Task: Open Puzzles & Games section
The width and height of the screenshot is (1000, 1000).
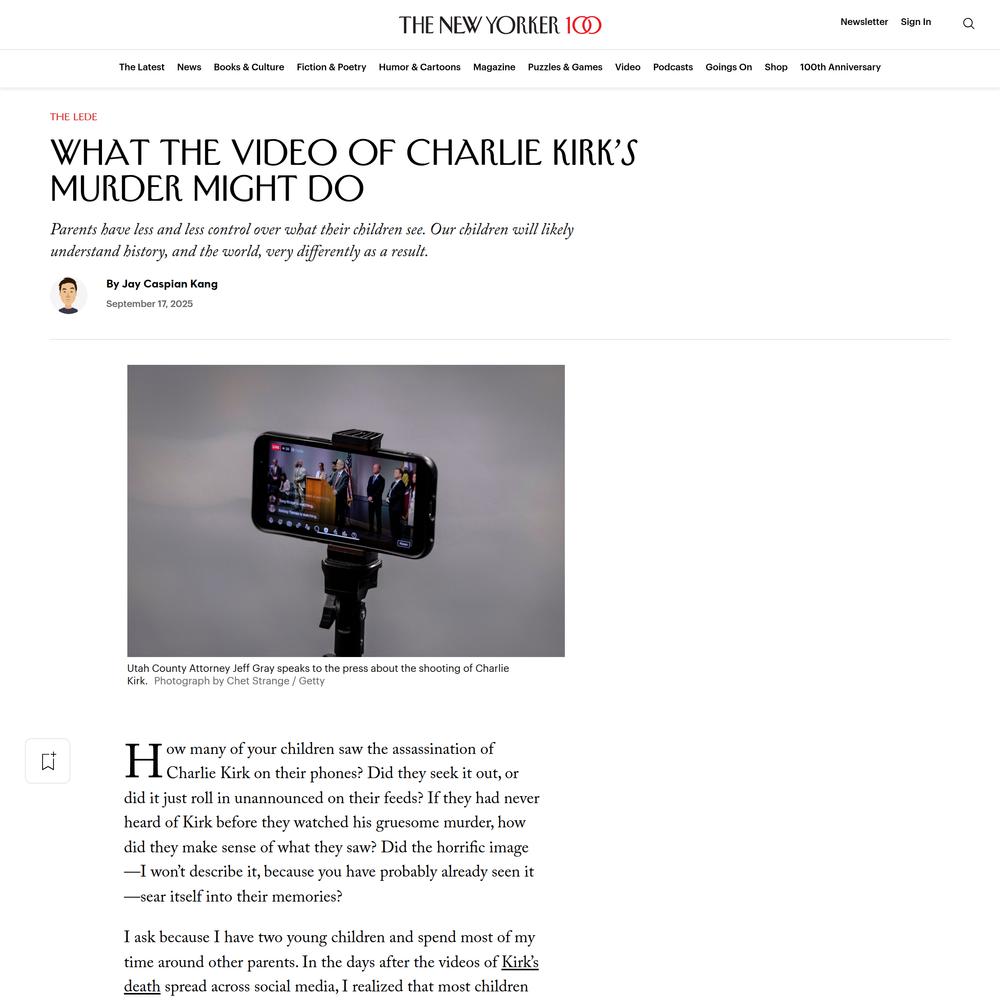Action: (565, 67)
